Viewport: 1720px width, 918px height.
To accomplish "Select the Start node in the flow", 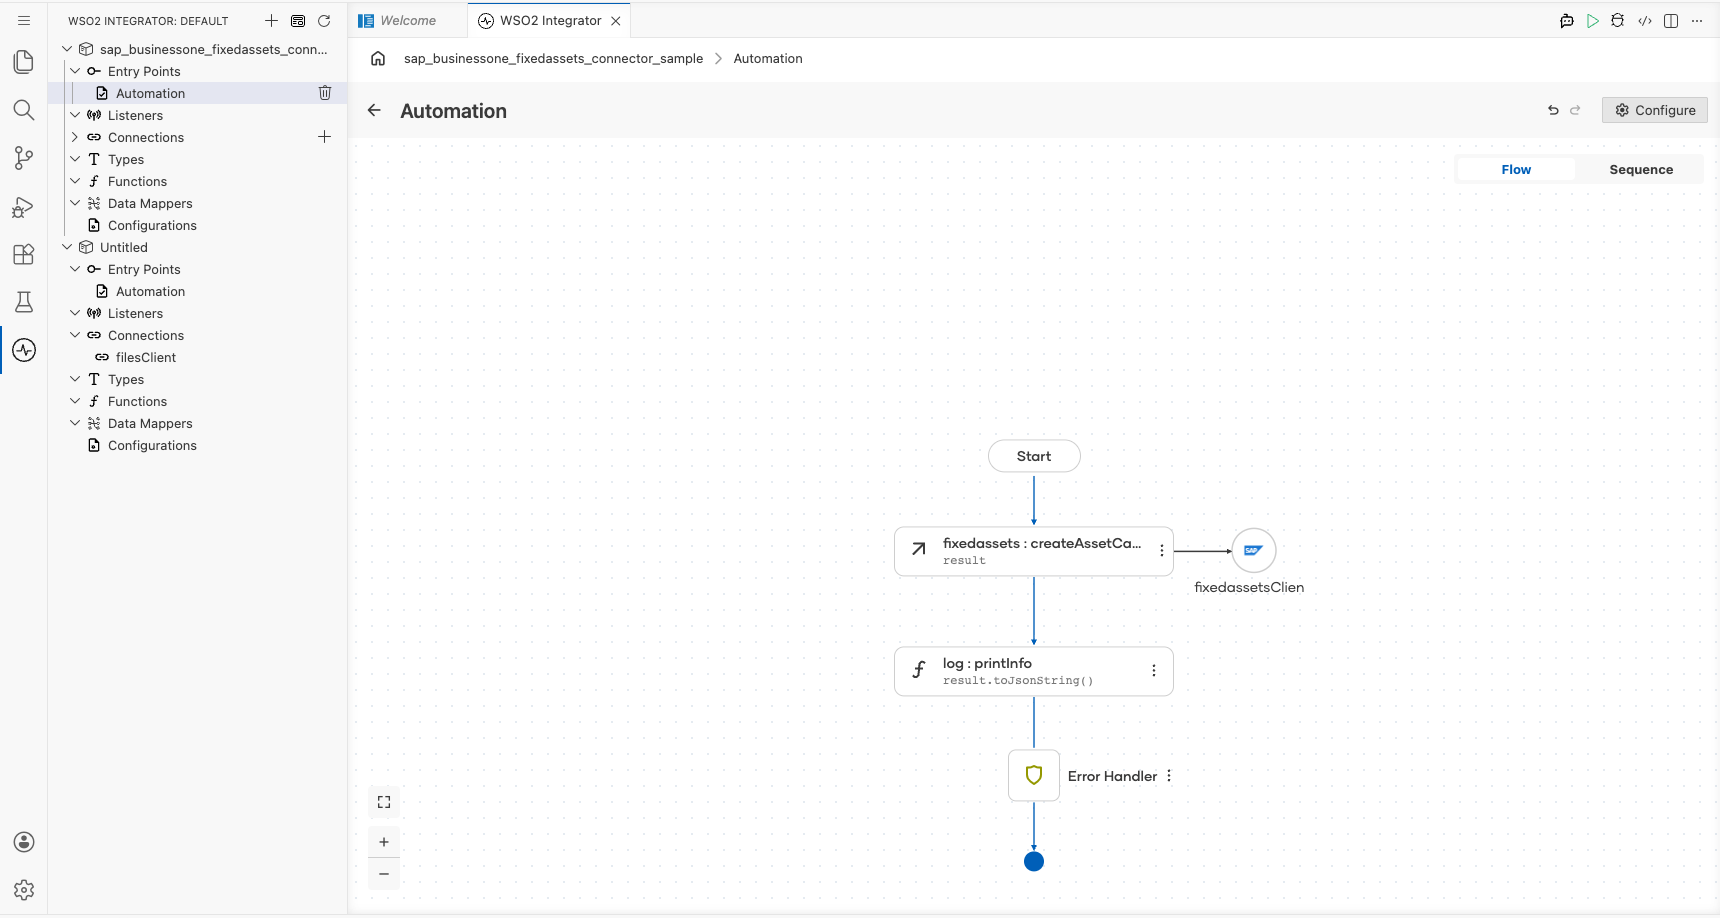I will pos(1034,456).
